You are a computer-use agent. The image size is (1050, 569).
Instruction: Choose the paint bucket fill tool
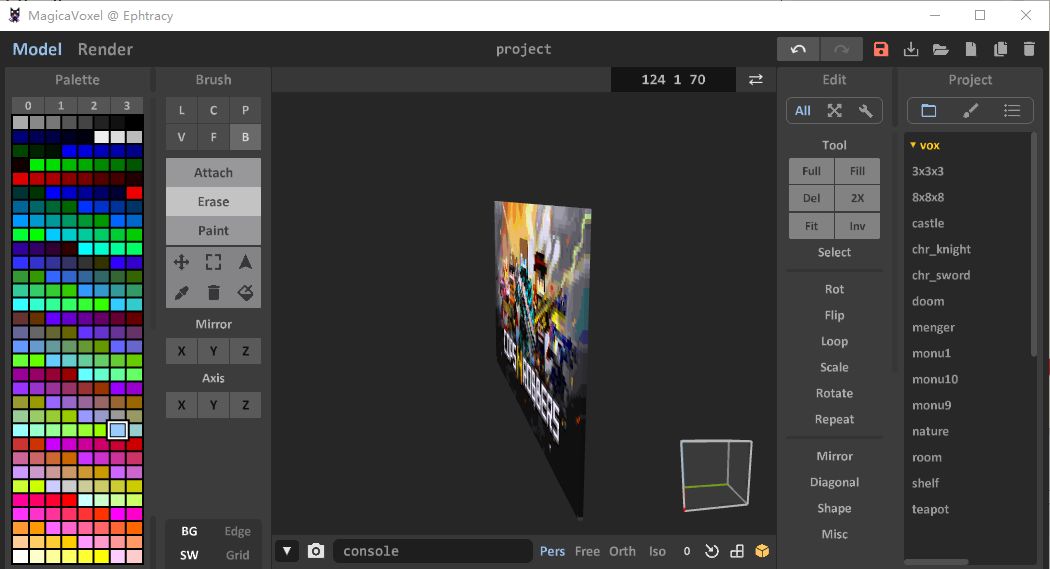(x=245, y=292)
